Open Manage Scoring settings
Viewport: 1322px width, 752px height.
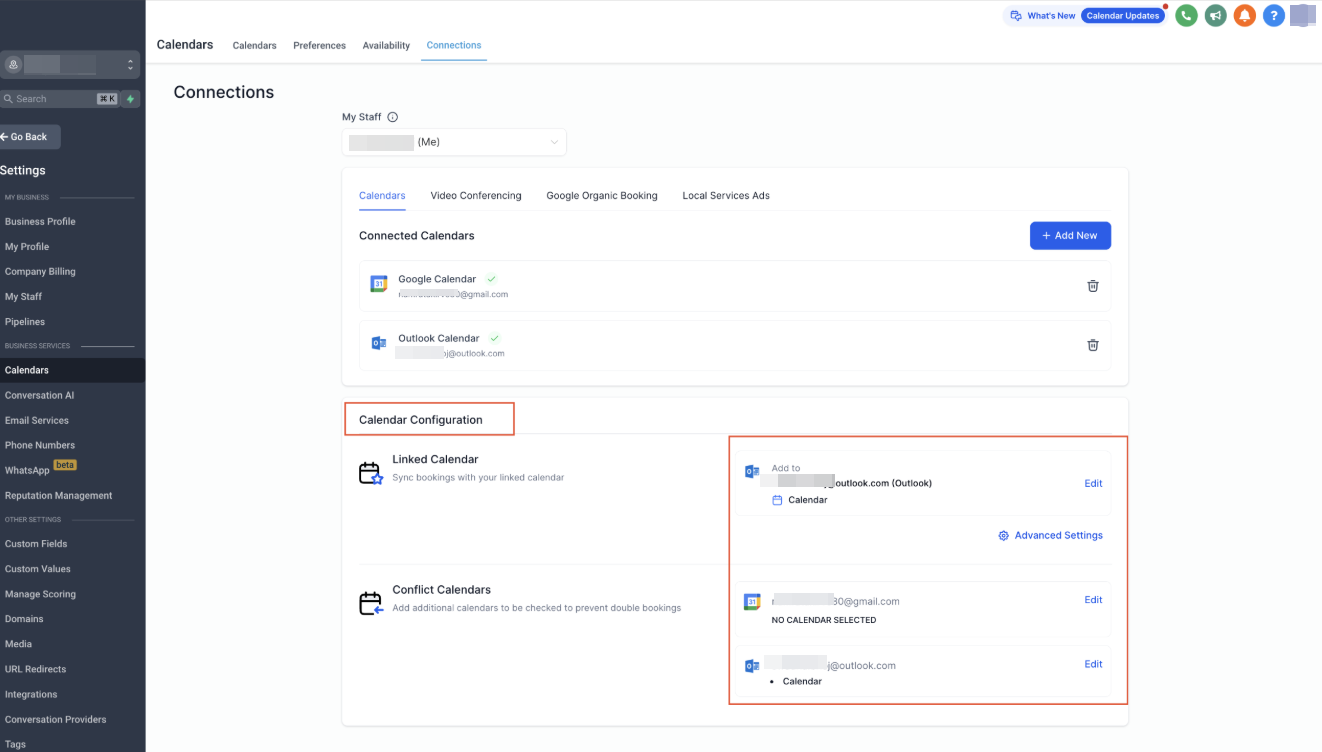pos(40,594)
